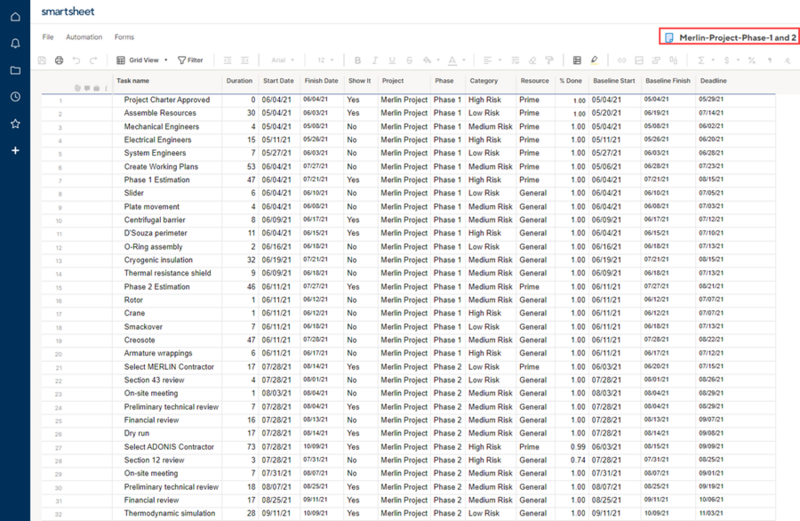The image size is (800, 521).
Task: Click the Percentage format icon
Action: tap(752, 60)
